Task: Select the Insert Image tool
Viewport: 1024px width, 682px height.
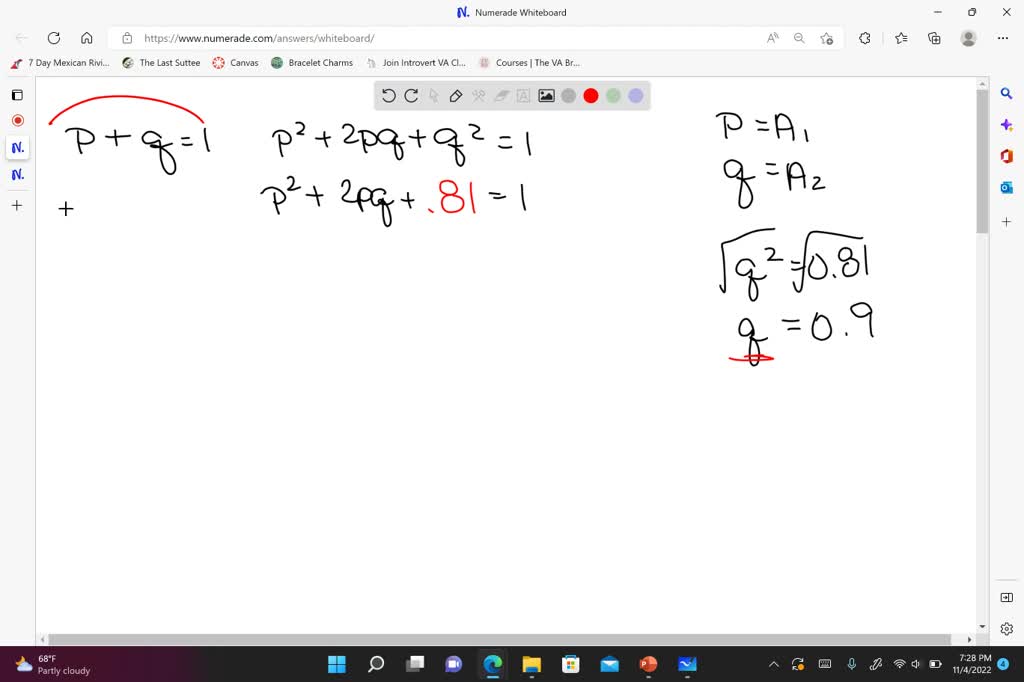Action: coord(546,95)
